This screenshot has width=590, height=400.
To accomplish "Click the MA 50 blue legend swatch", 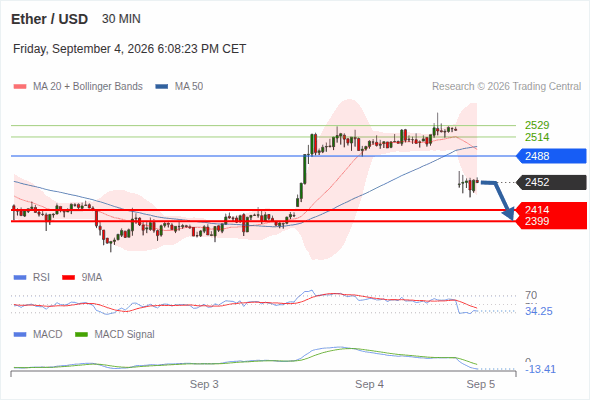I will 162,87.
